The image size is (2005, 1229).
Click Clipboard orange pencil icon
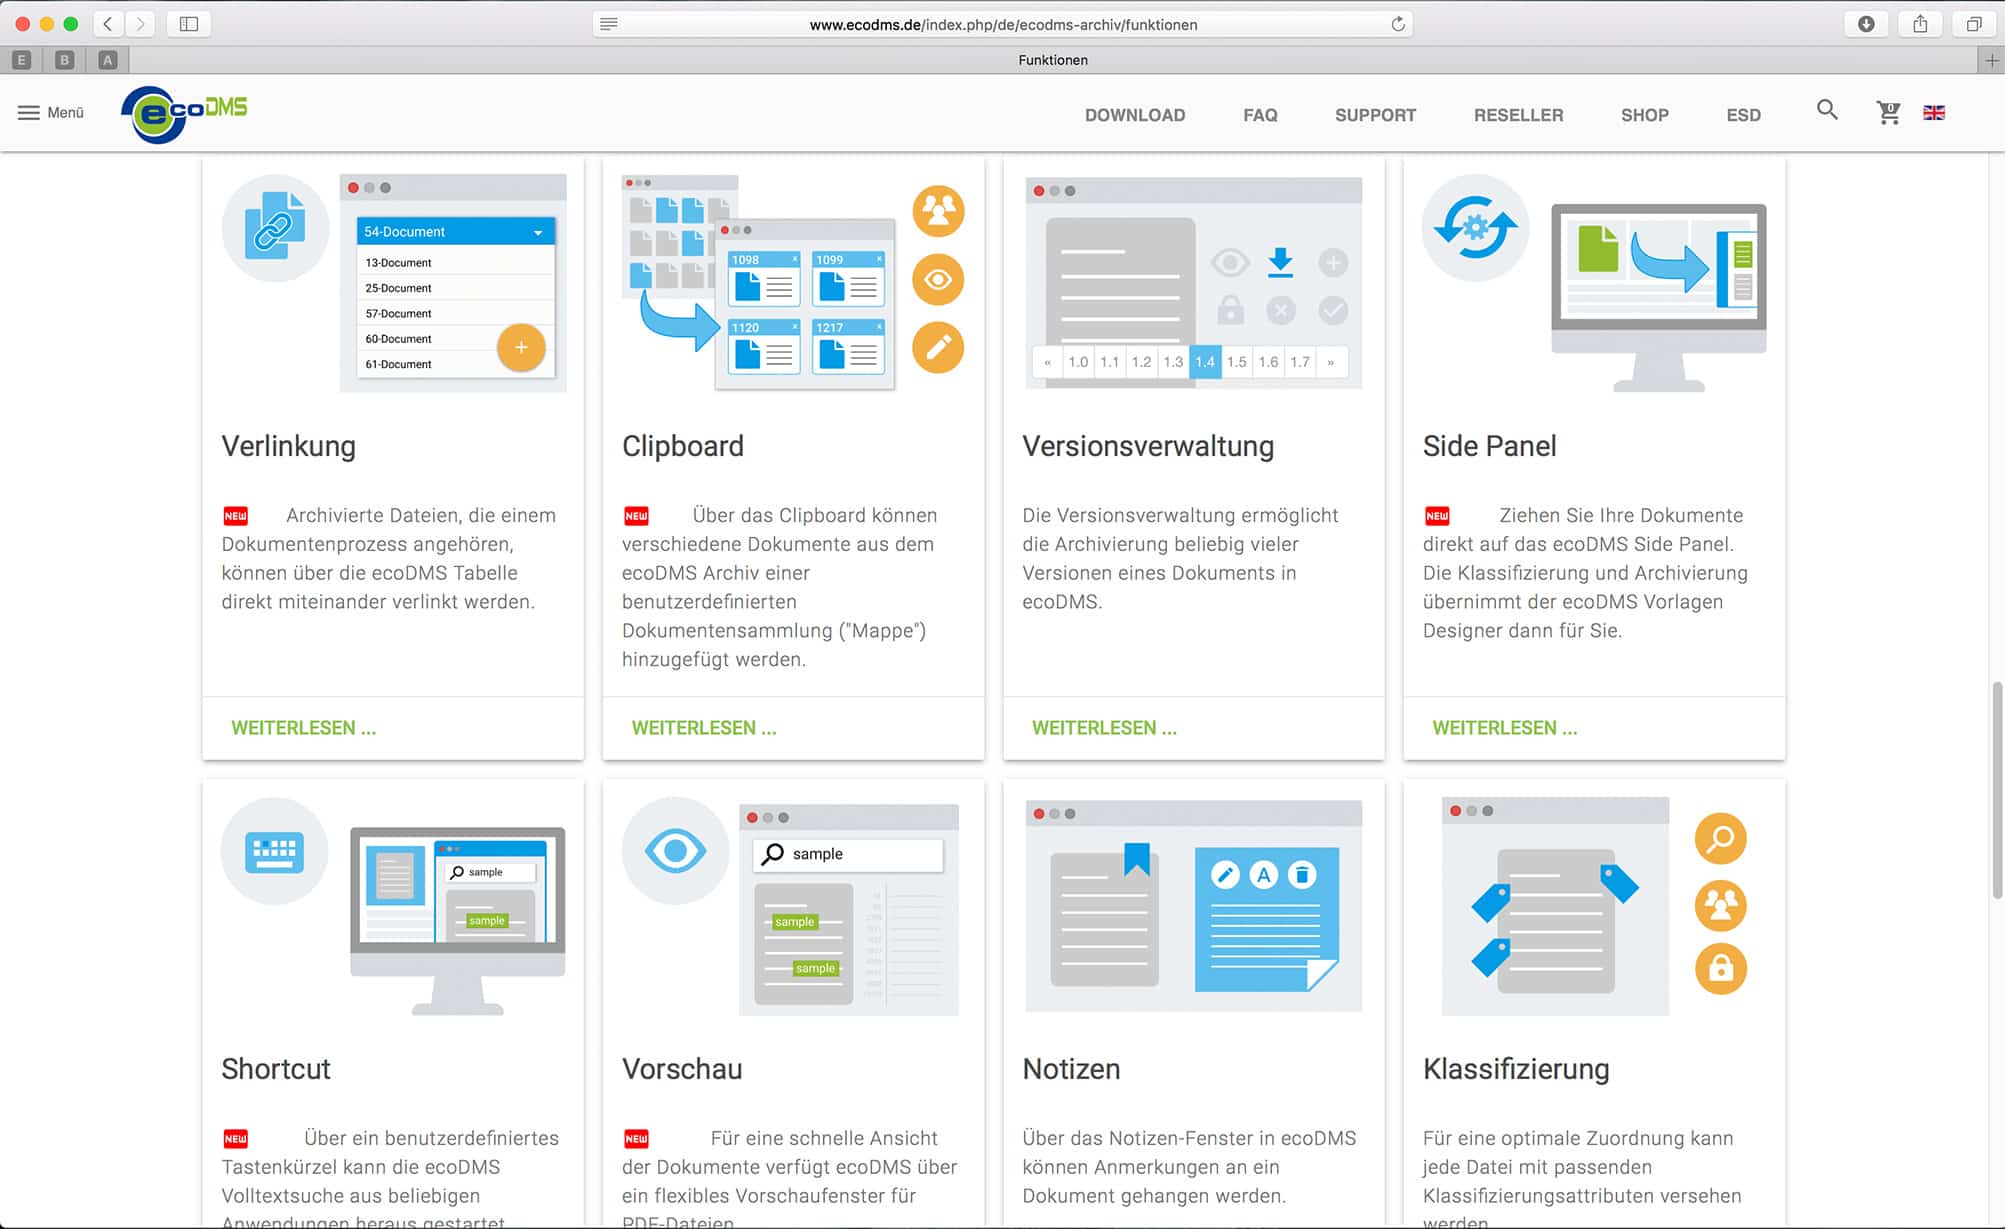tap(938, 347)
